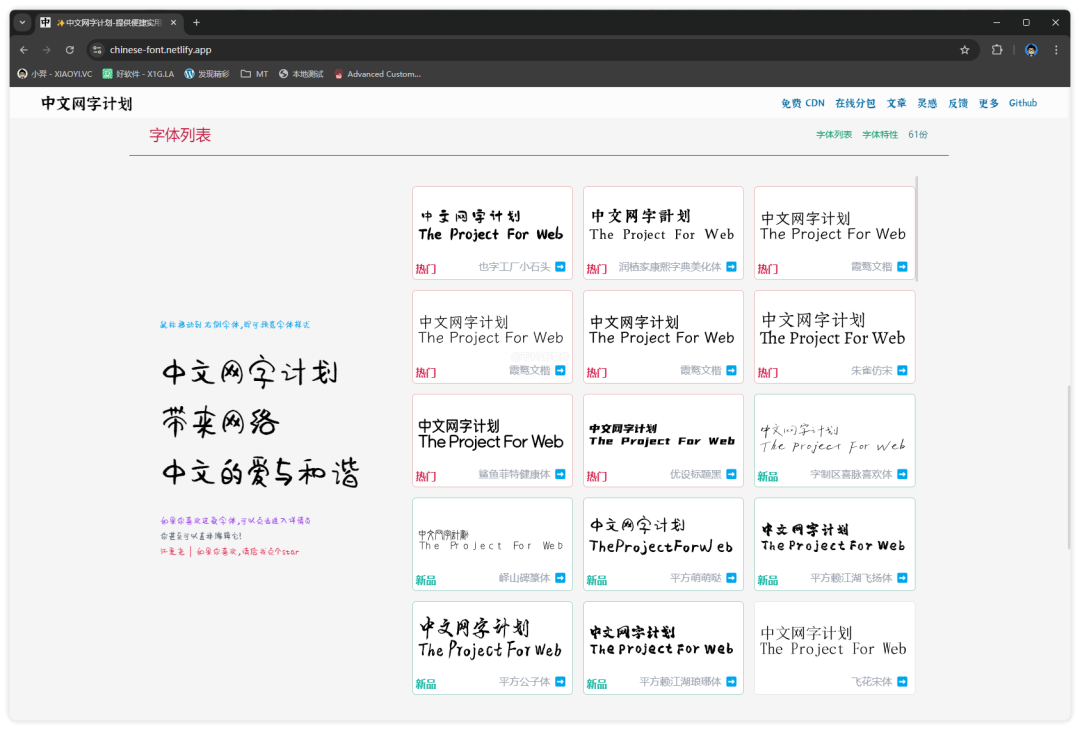Open Chrome's three-dot menu
This screenshot has width=1080, height=730.
(1057, 49)
